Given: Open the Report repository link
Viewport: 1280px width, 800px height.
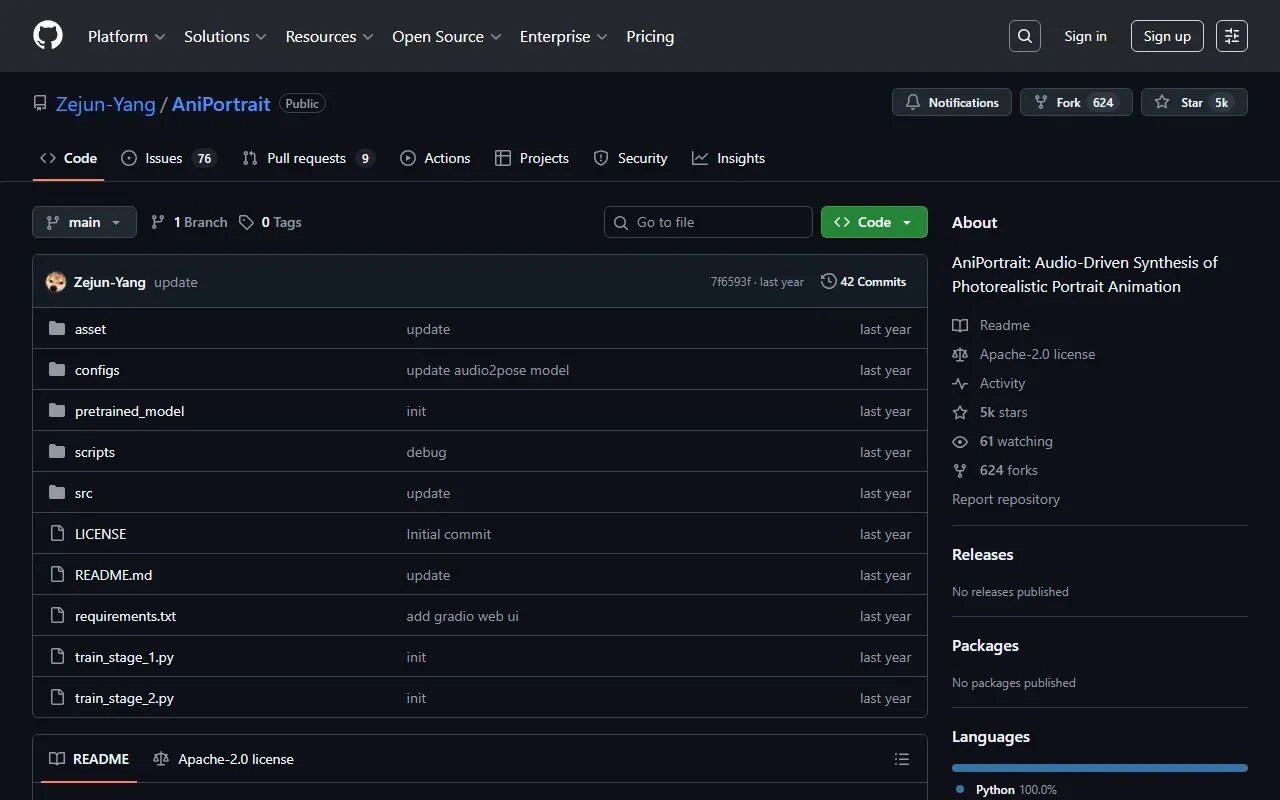Looking at the screenshot, I should [1005, 499].
